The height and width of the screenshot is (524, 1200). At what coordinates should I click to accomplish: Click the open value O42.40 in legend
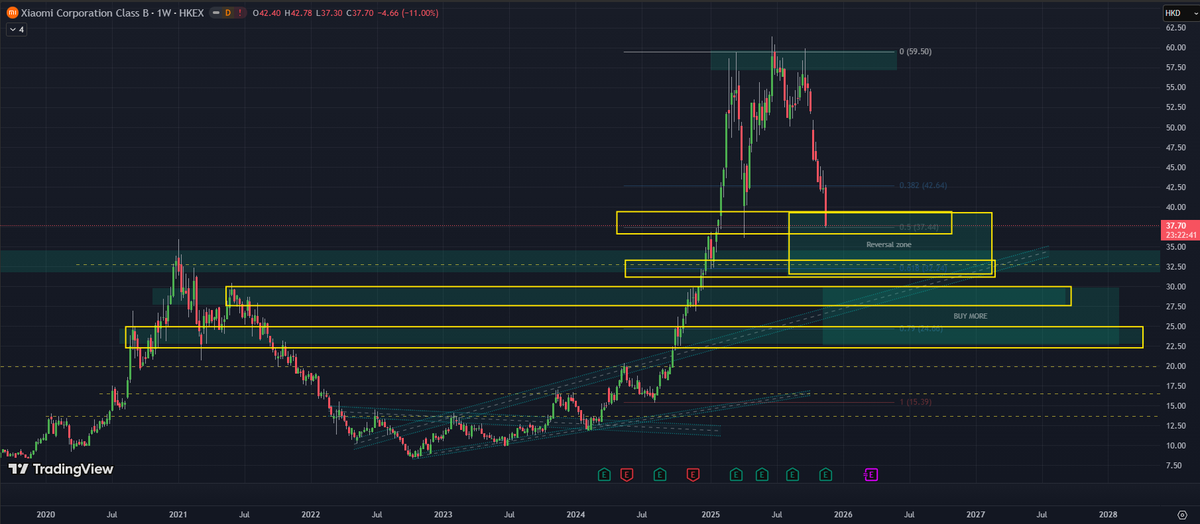tap(266, 13)
